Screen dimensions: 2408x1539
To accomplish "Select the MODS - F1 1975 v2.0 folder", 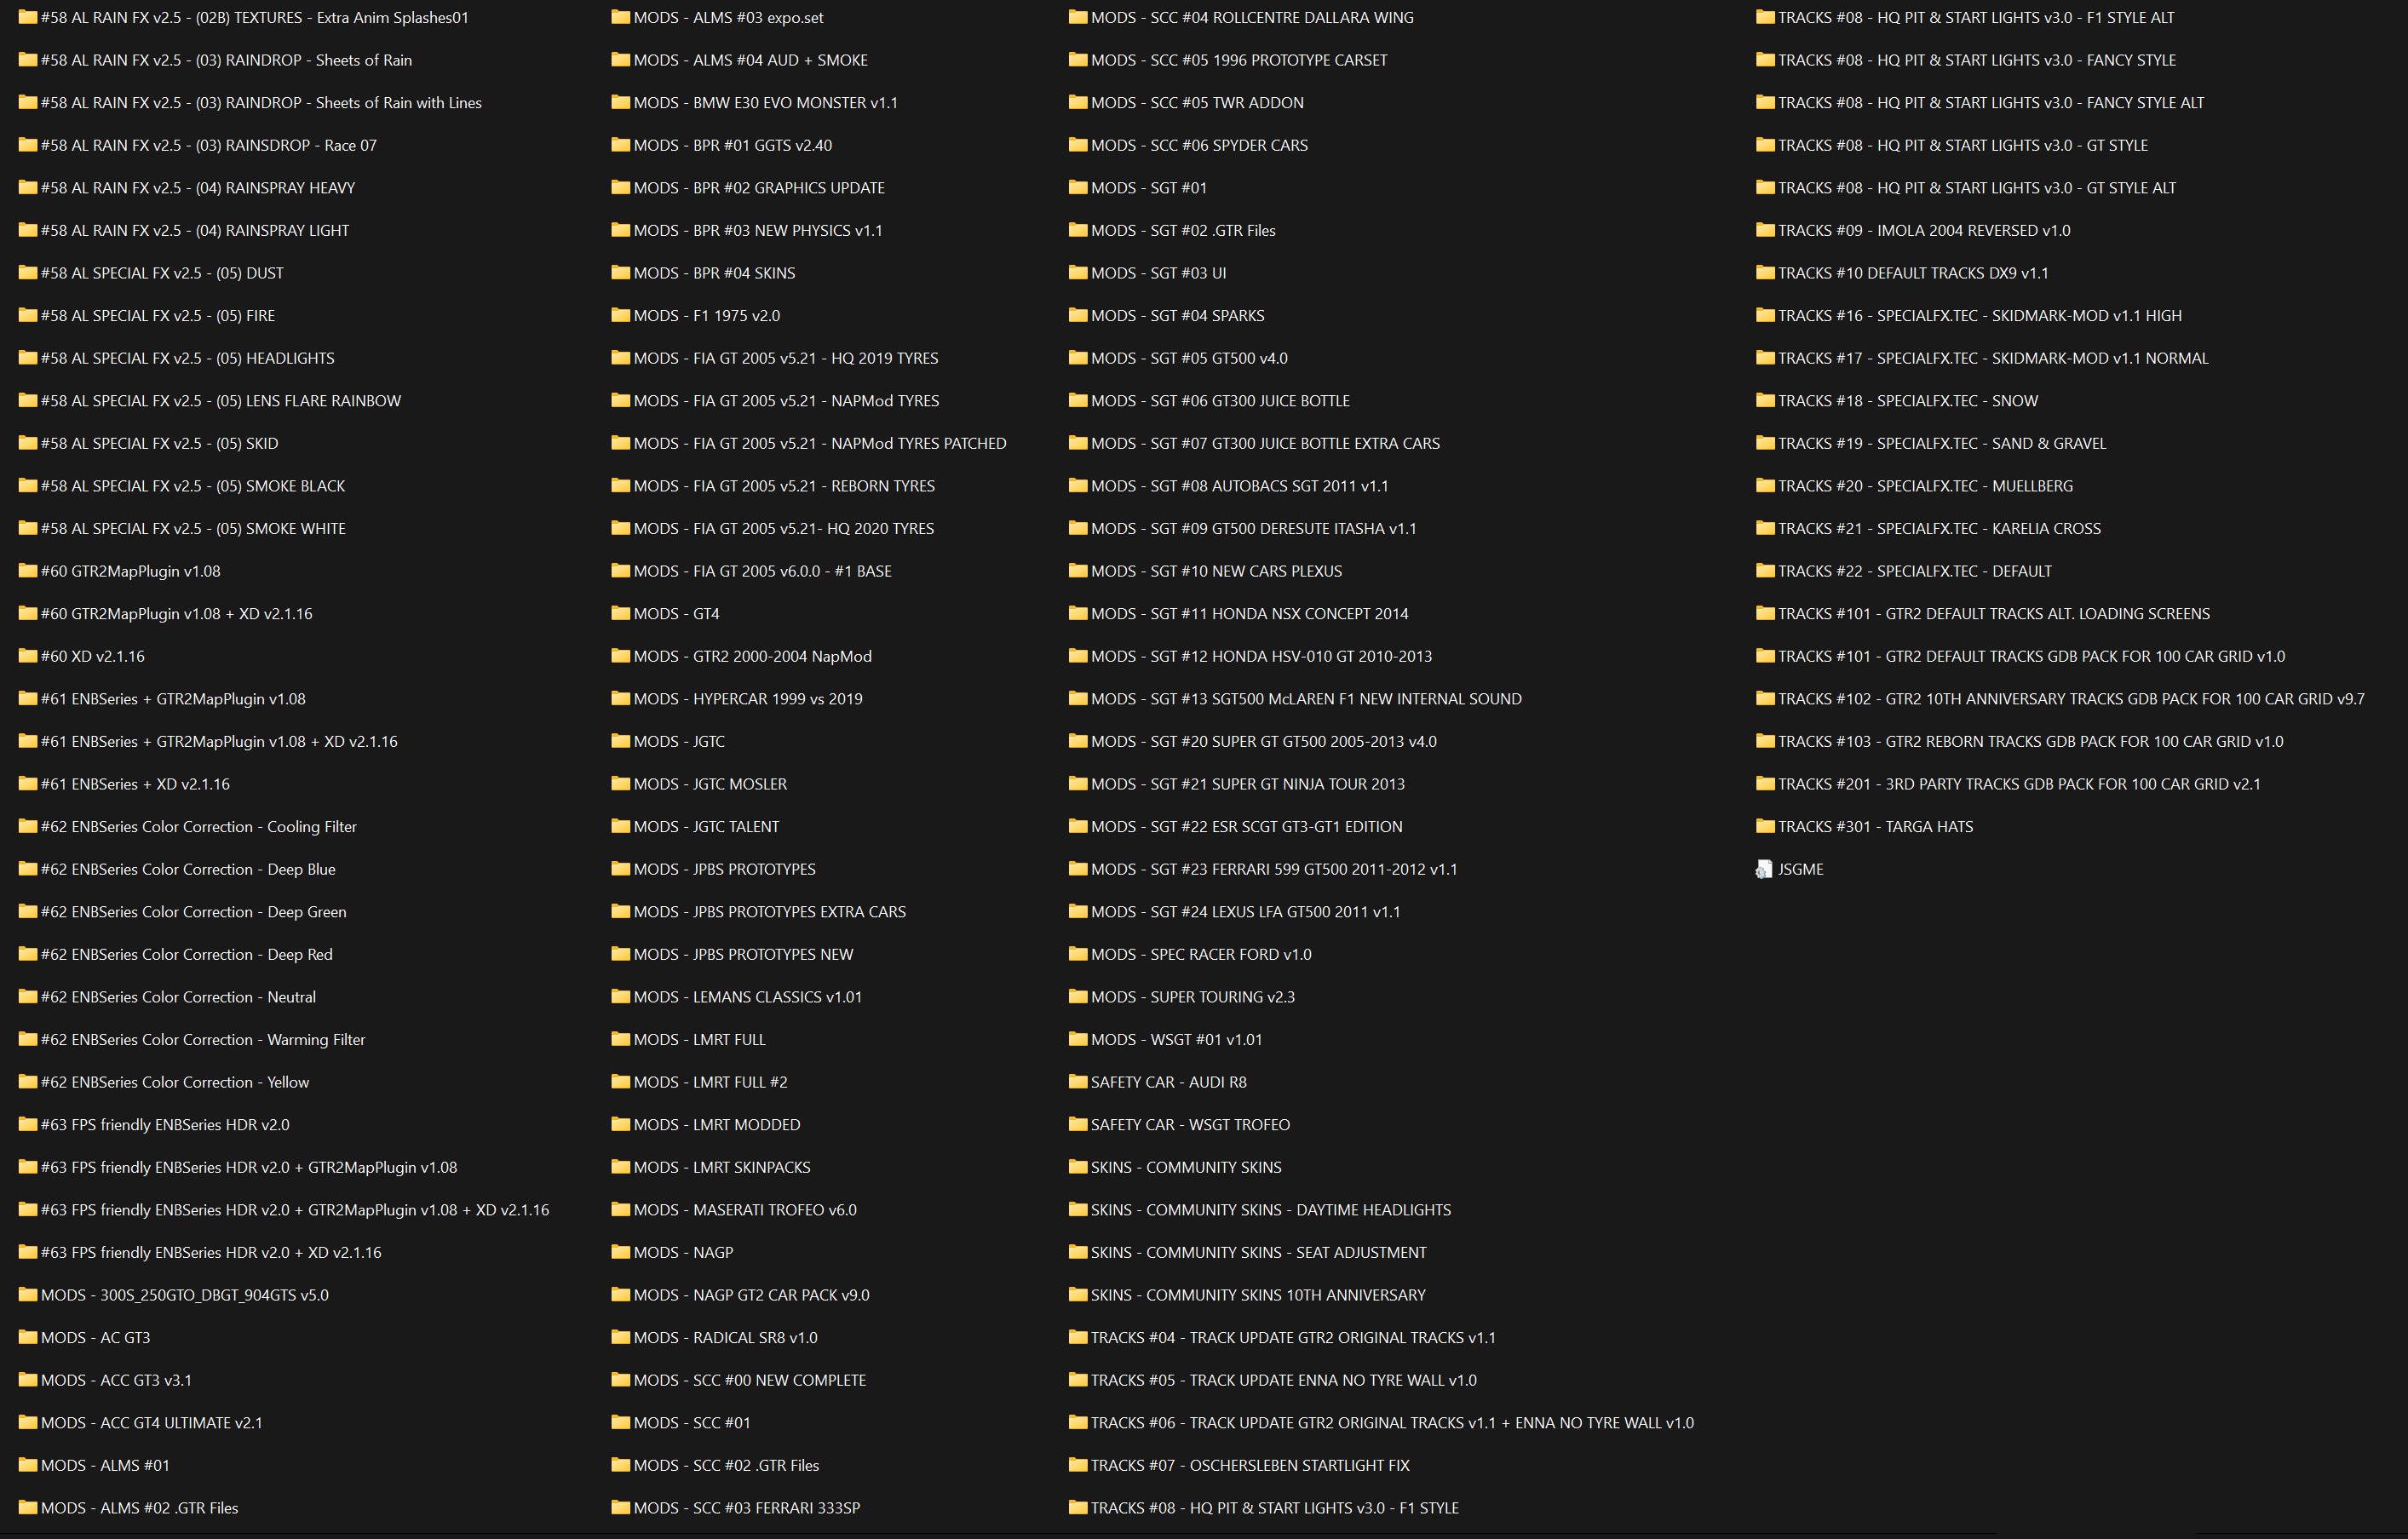I will tap(706, 315).
